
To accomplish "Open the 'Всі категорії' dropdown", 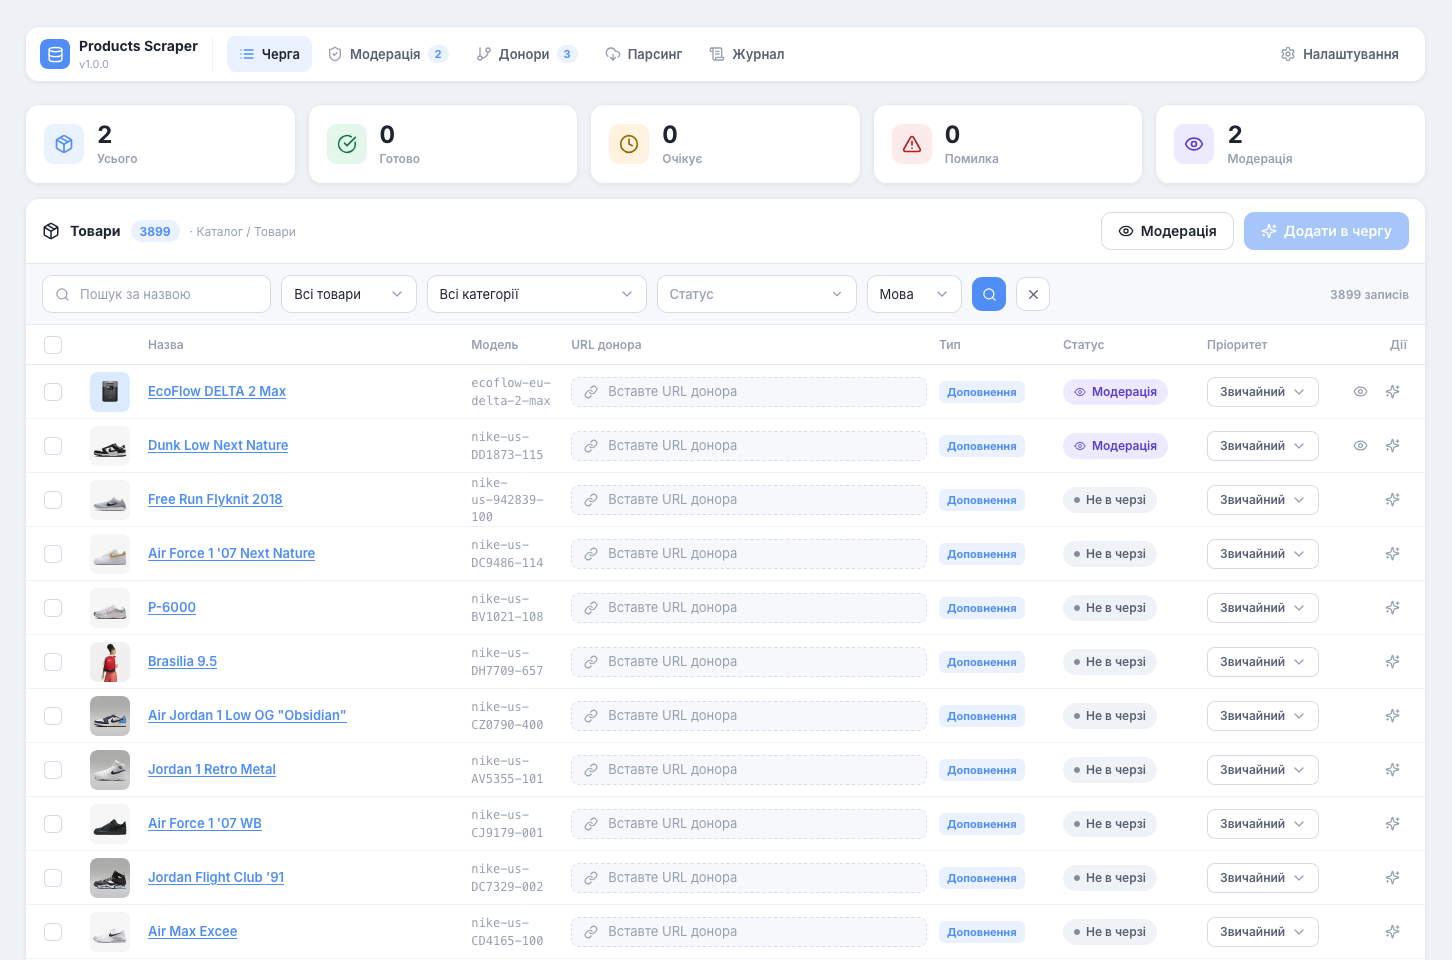I will 536,294.
